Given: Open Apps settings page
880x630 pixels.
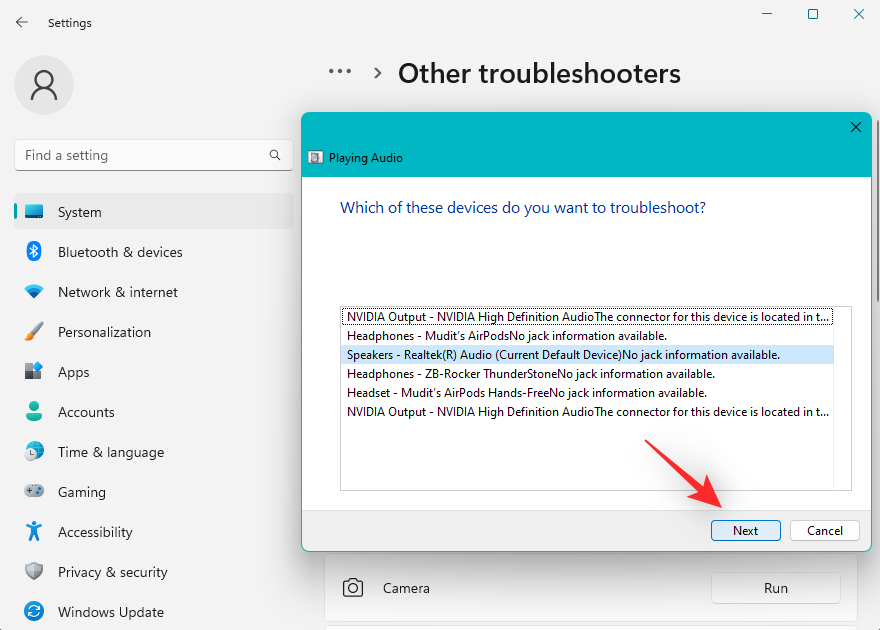Looking at the screenshot, I should (x=154, y=372).
